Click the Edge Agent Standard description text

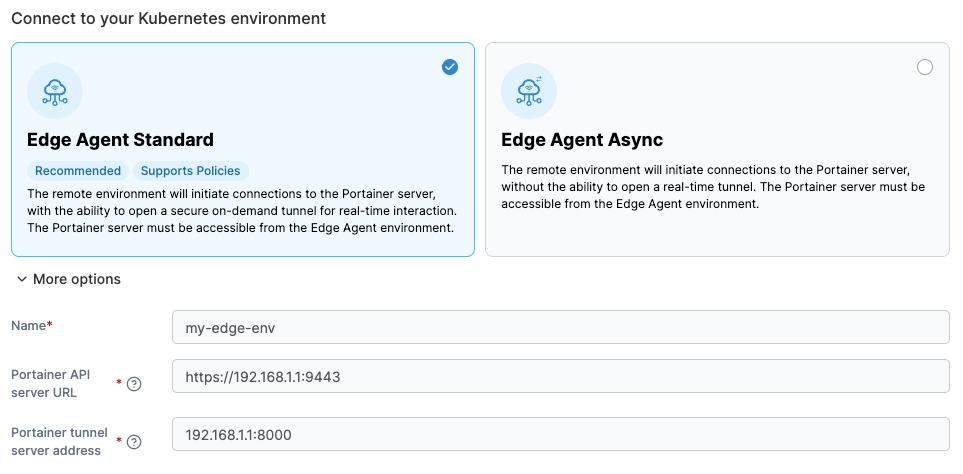(x=241, y=210)
